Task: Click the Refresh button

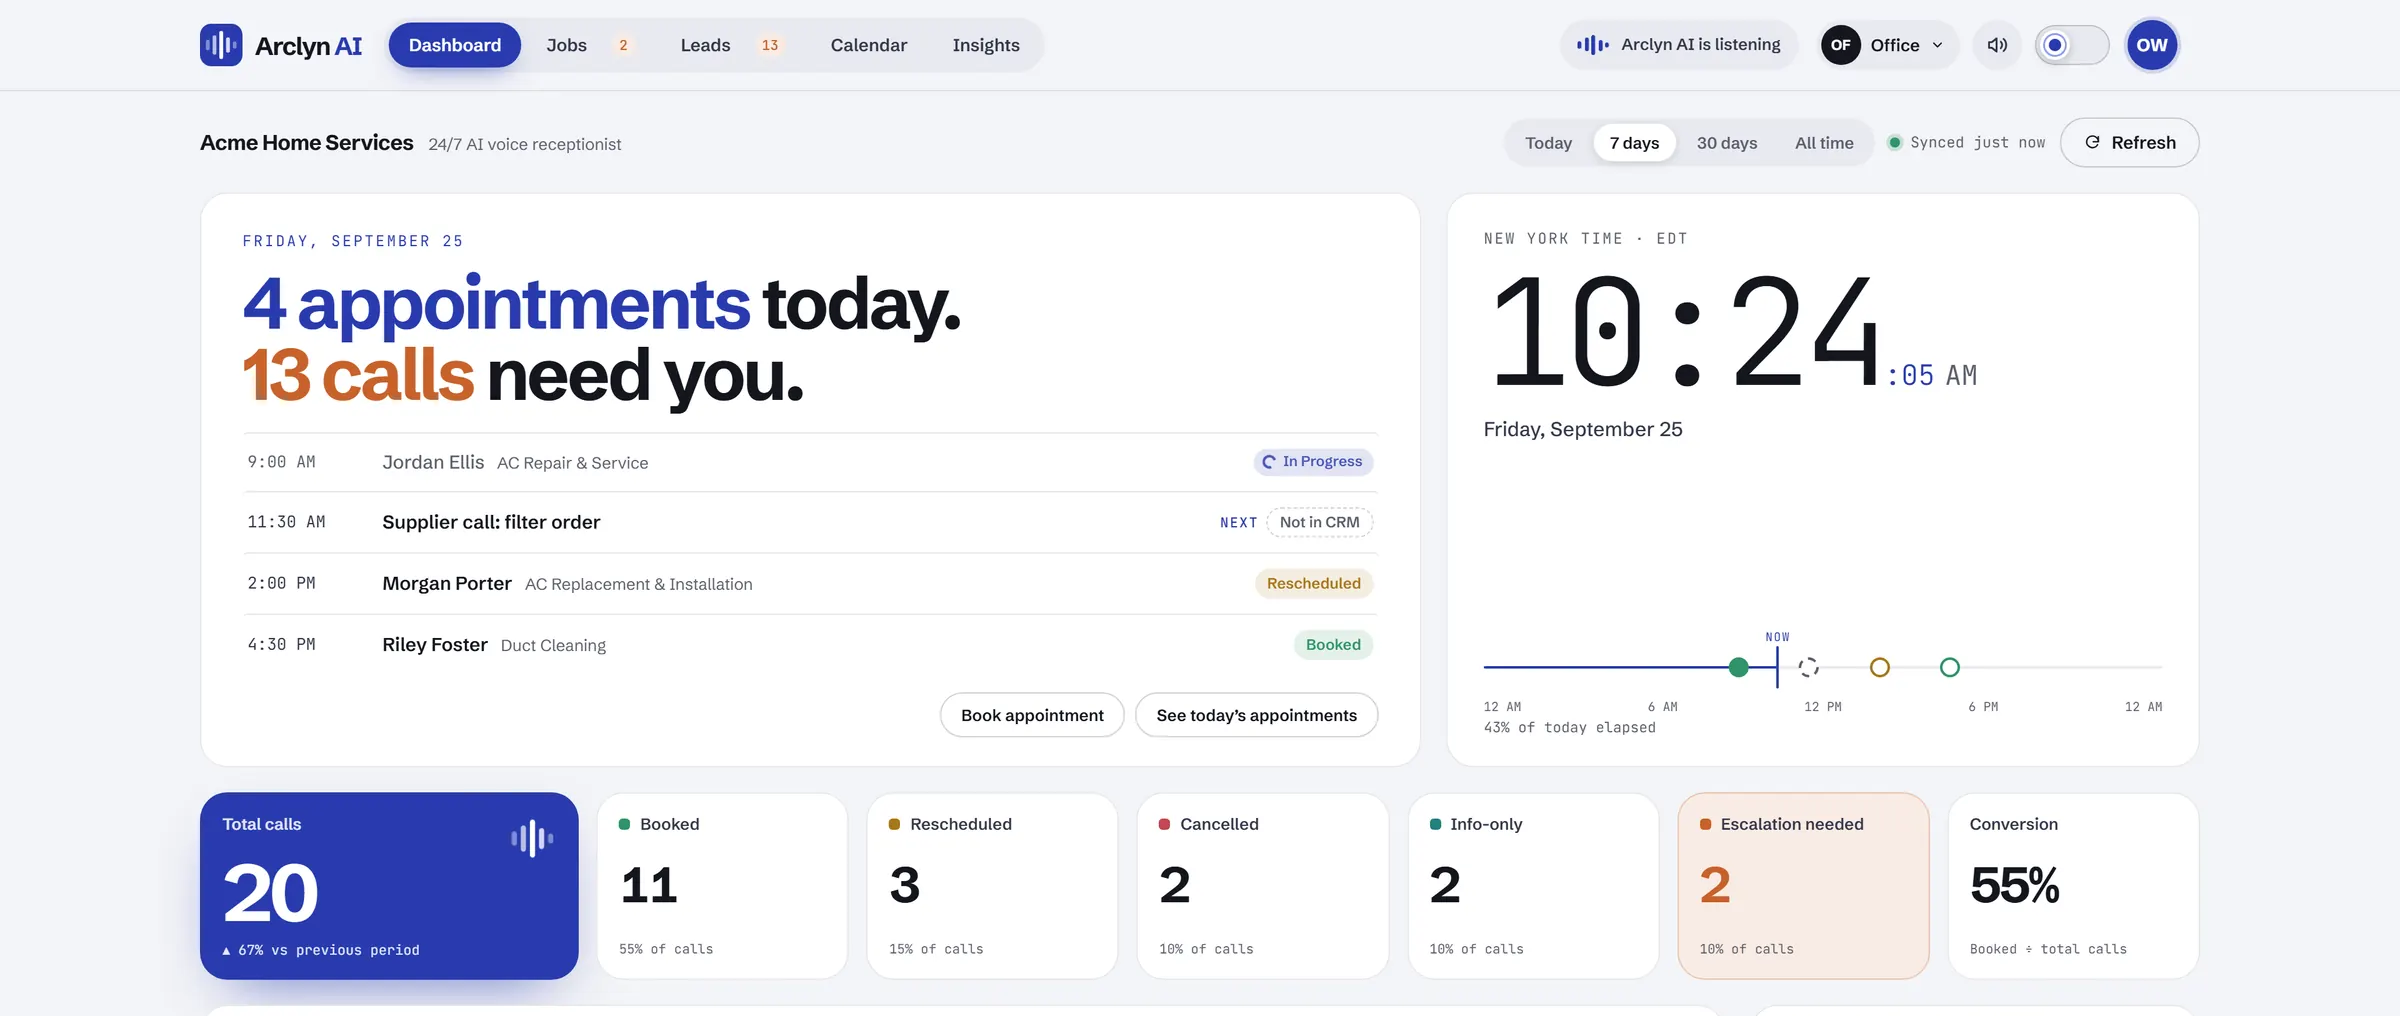Action: pyautogui.click(x=2129, y=142)
